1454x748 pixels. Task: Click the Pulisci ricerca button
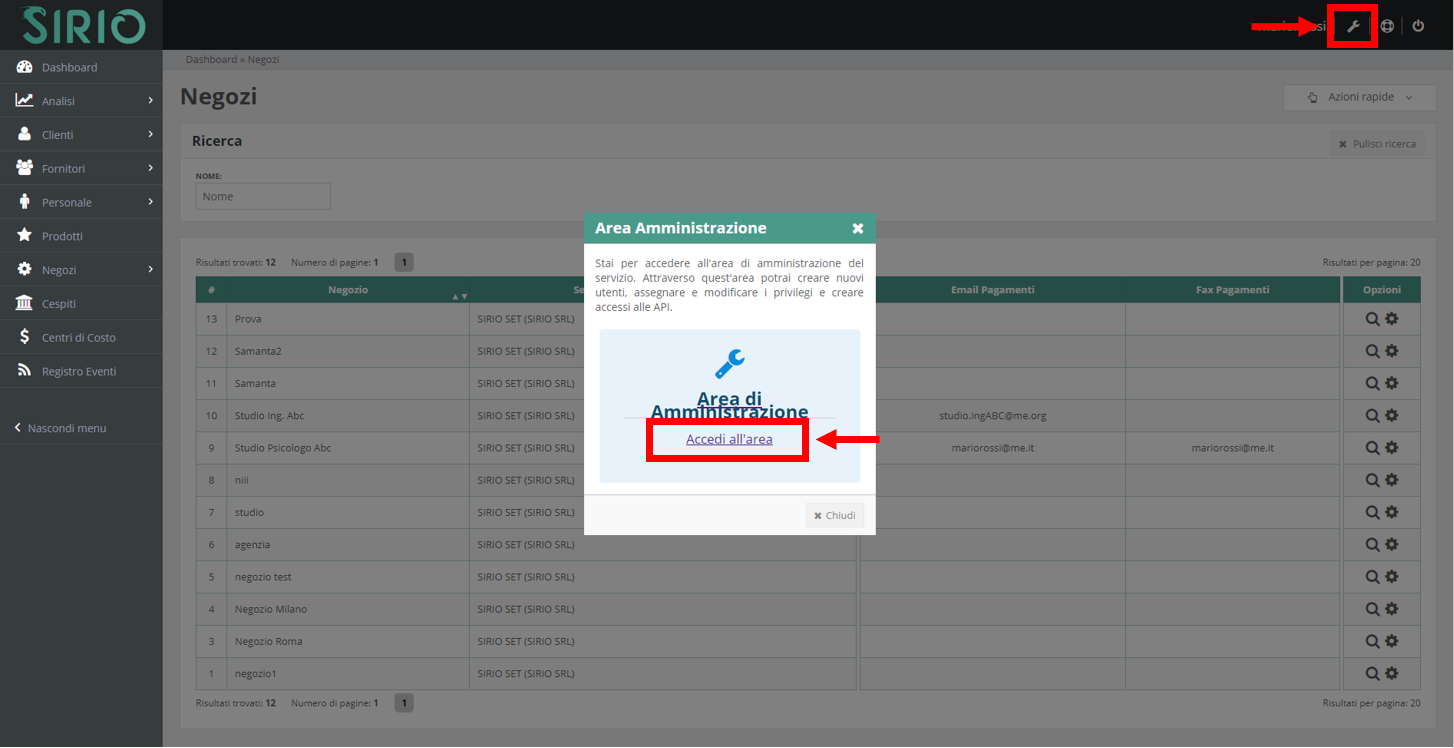click(x=1377, y=143)
